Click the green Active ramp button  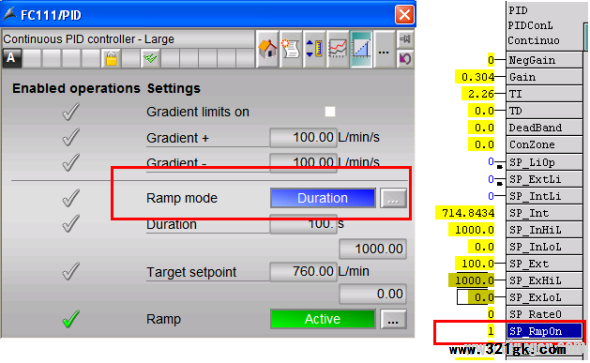coord(323,319)
